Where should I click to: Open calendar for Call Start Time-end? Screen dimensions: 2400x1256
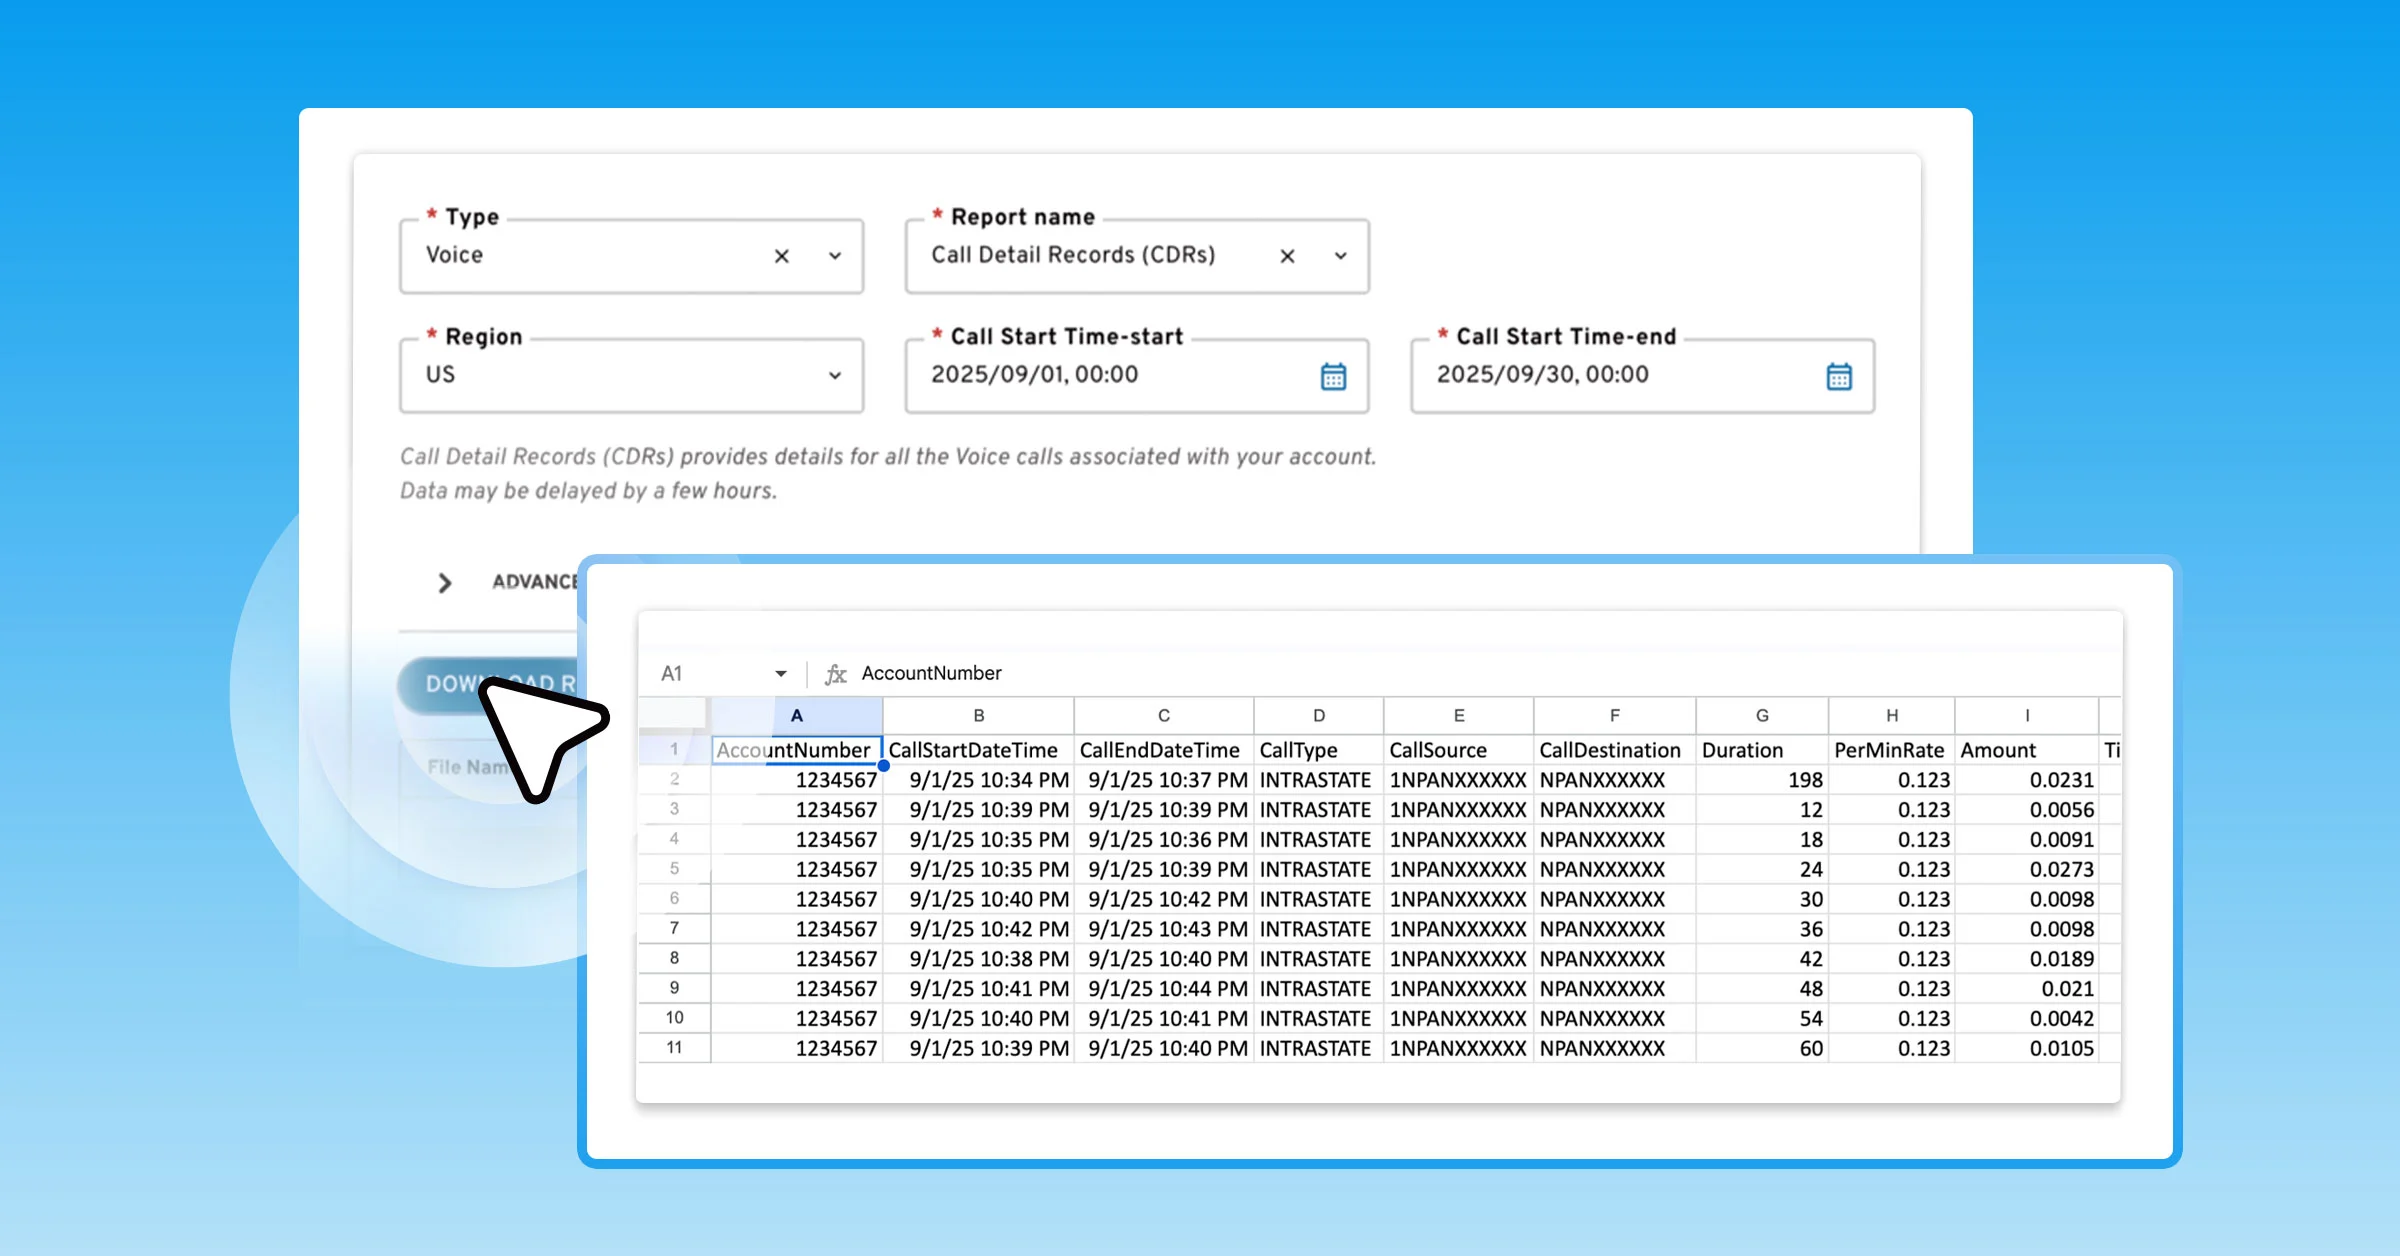click(x=1838, y=376)
